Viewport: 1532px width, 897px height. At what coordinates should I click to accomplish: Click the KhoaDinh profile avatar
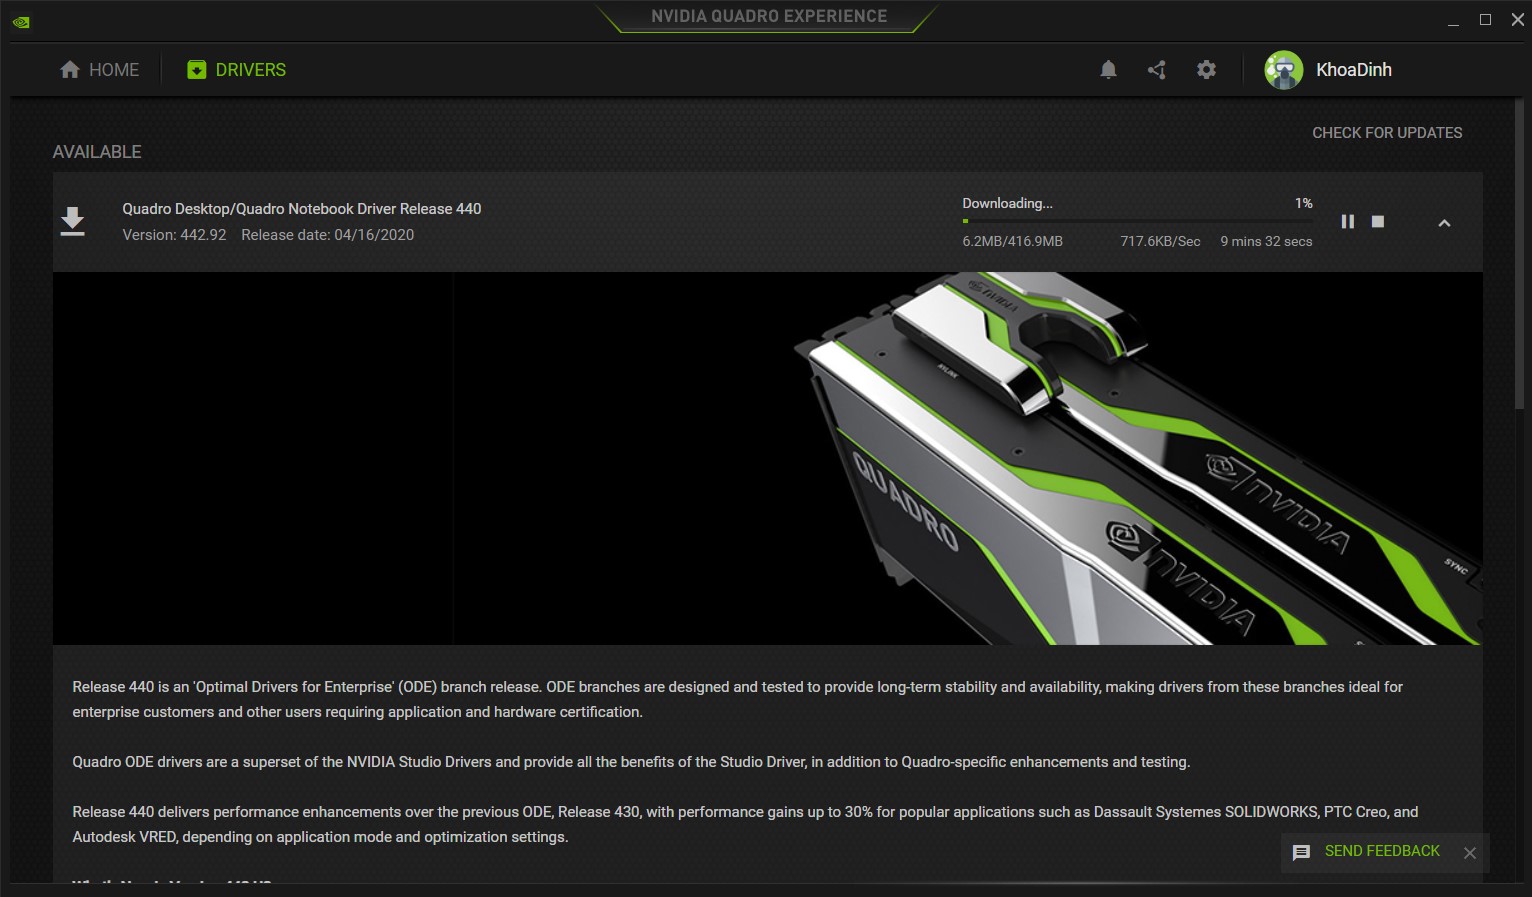pos(1281,69)
